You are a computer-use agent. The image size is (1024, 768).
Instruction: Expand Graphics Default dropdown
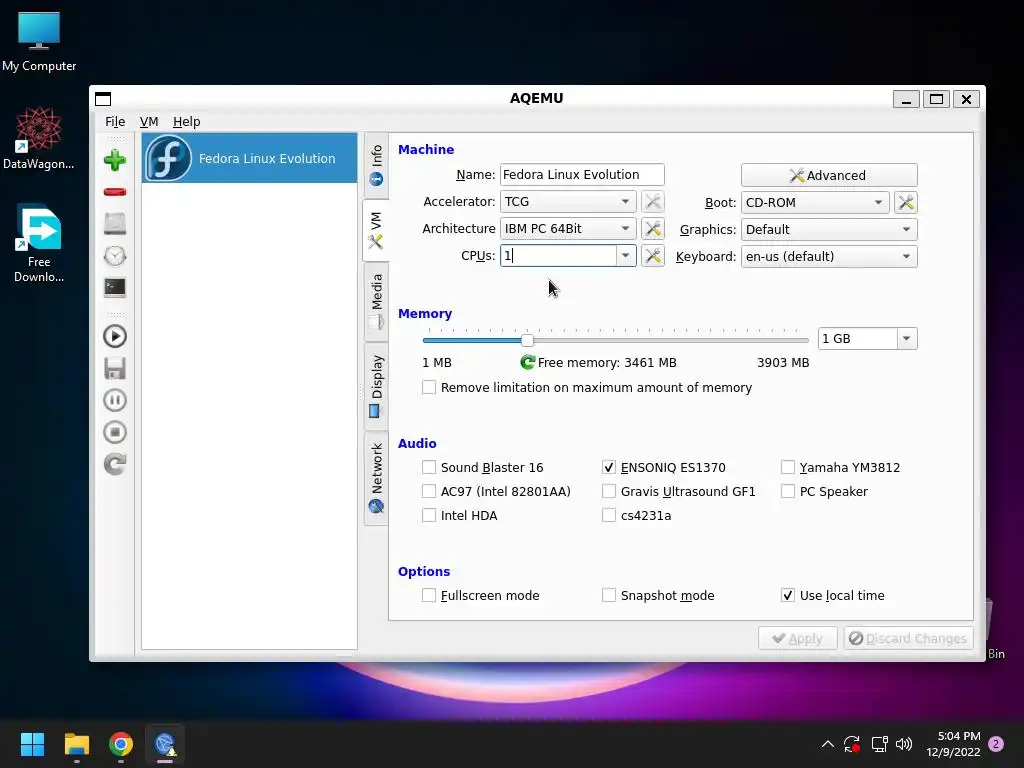tap(829, 229)
